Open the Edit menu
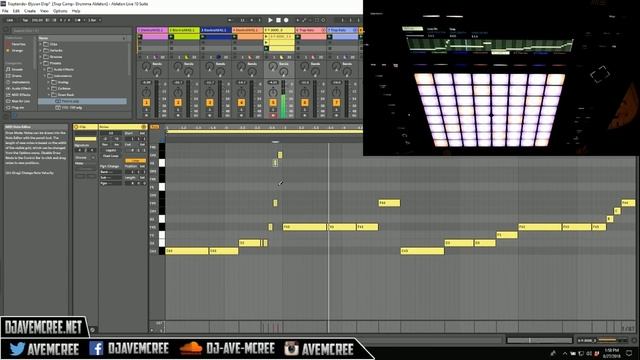Viewport: 640px width, 360px height. (x=16, y=11)
